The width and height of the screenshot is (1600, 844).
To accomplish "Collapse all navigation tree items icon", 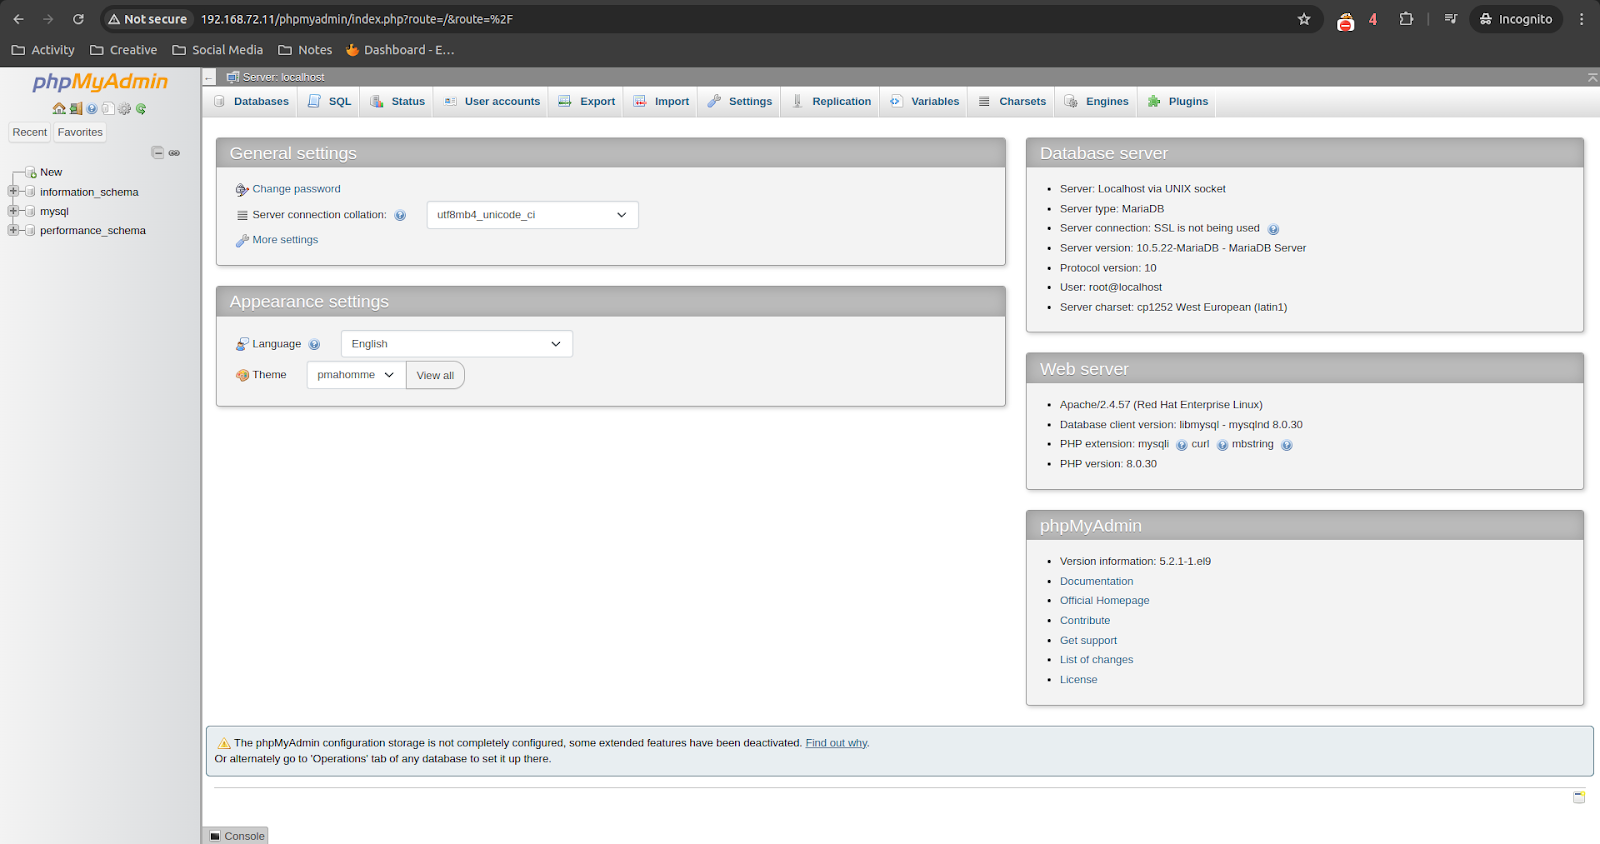I will (157, 153).
